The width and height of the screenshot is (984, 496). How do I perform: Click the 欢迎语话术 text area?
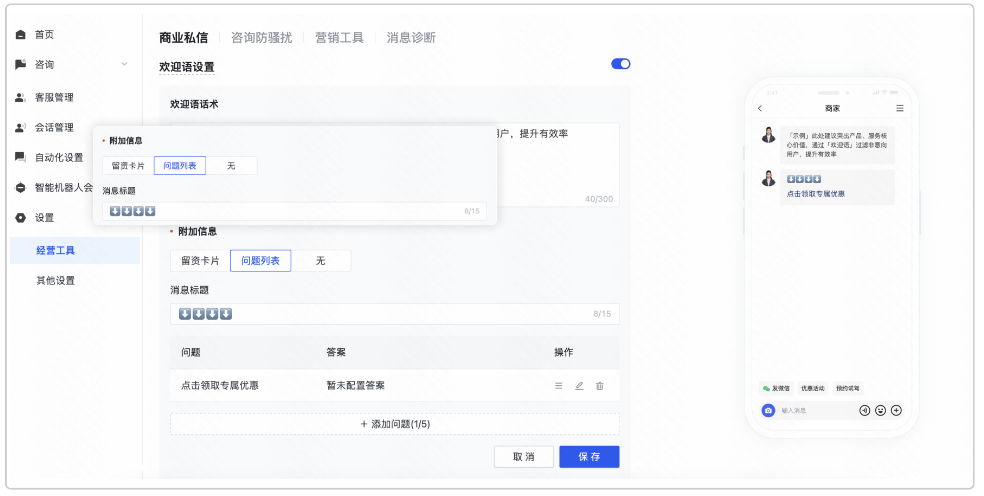(395, 165)
